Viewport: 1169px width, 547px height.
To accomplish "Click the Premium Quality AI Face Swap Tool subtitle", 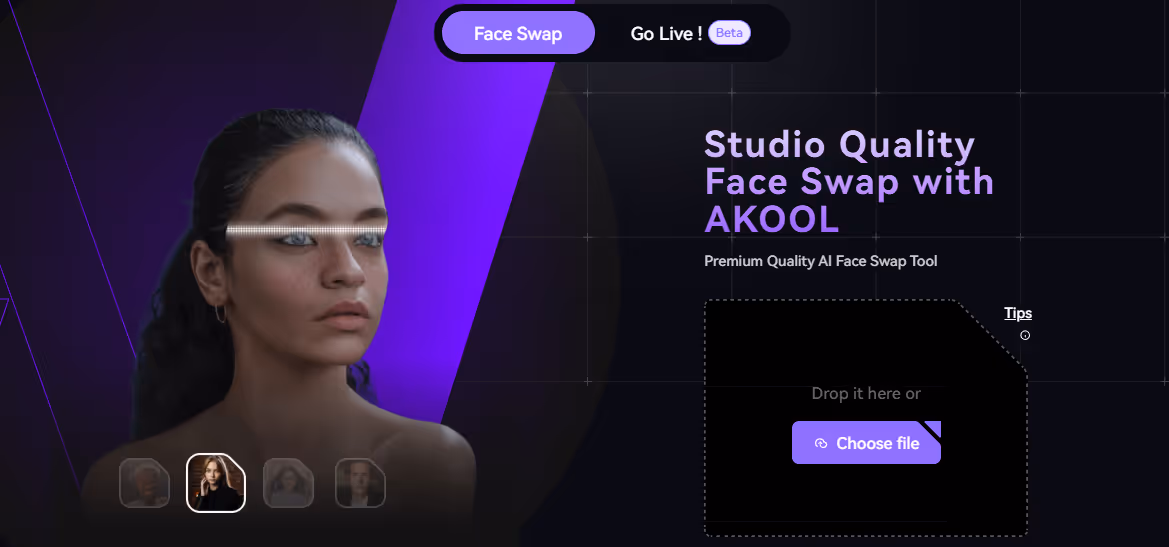I will (821, 262).
